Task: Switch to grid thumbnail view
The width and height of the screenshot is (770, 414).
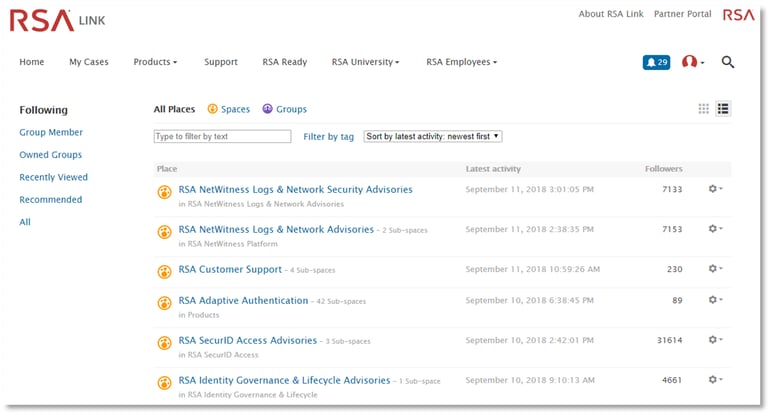Action: click(704, 109)
